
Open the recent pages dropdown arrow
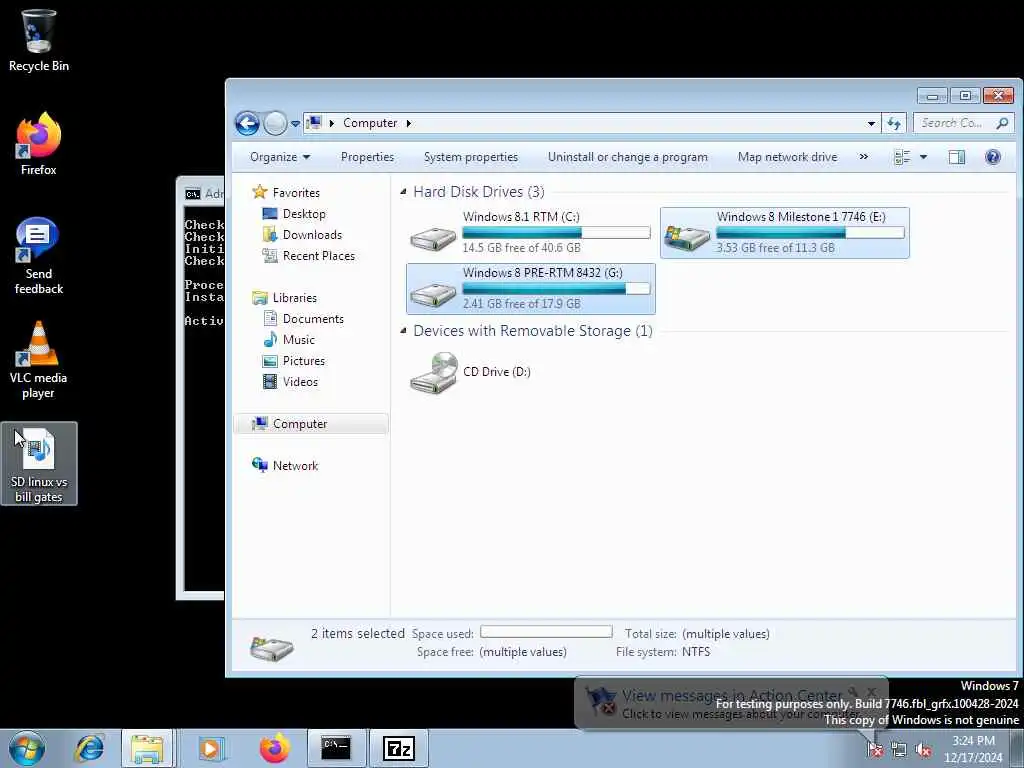coord(295,123)
